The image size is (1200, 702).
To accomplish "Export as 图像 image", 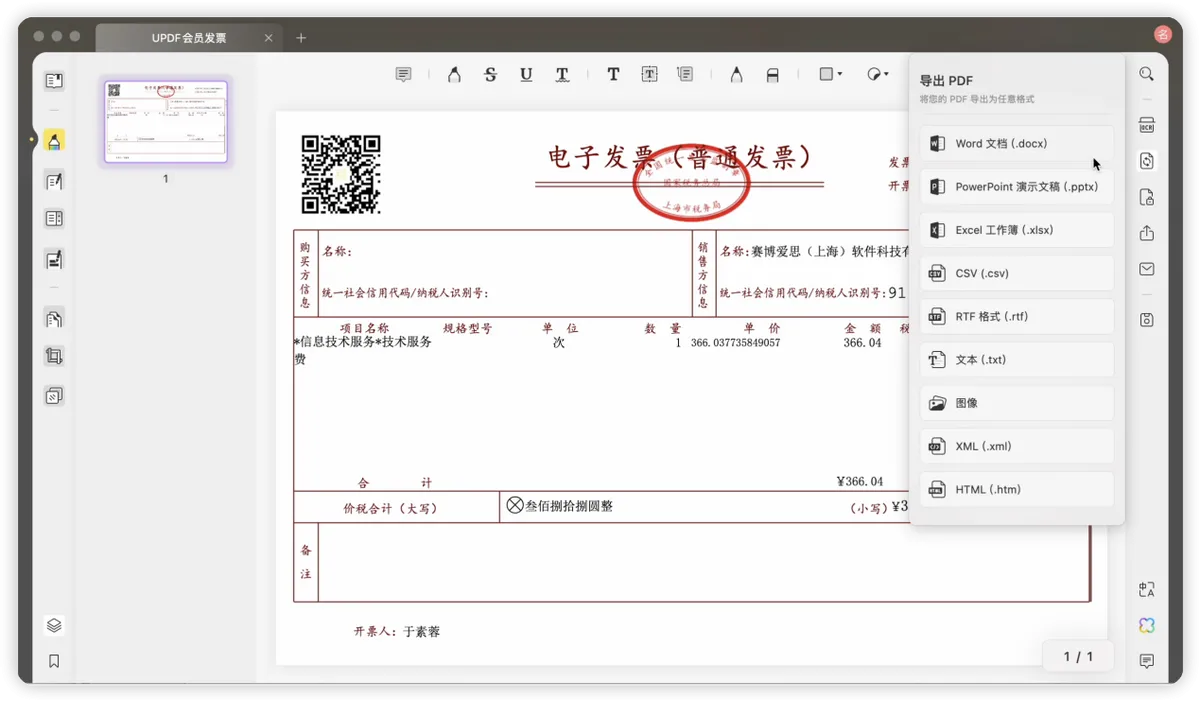I will [x=1017, y=403].
